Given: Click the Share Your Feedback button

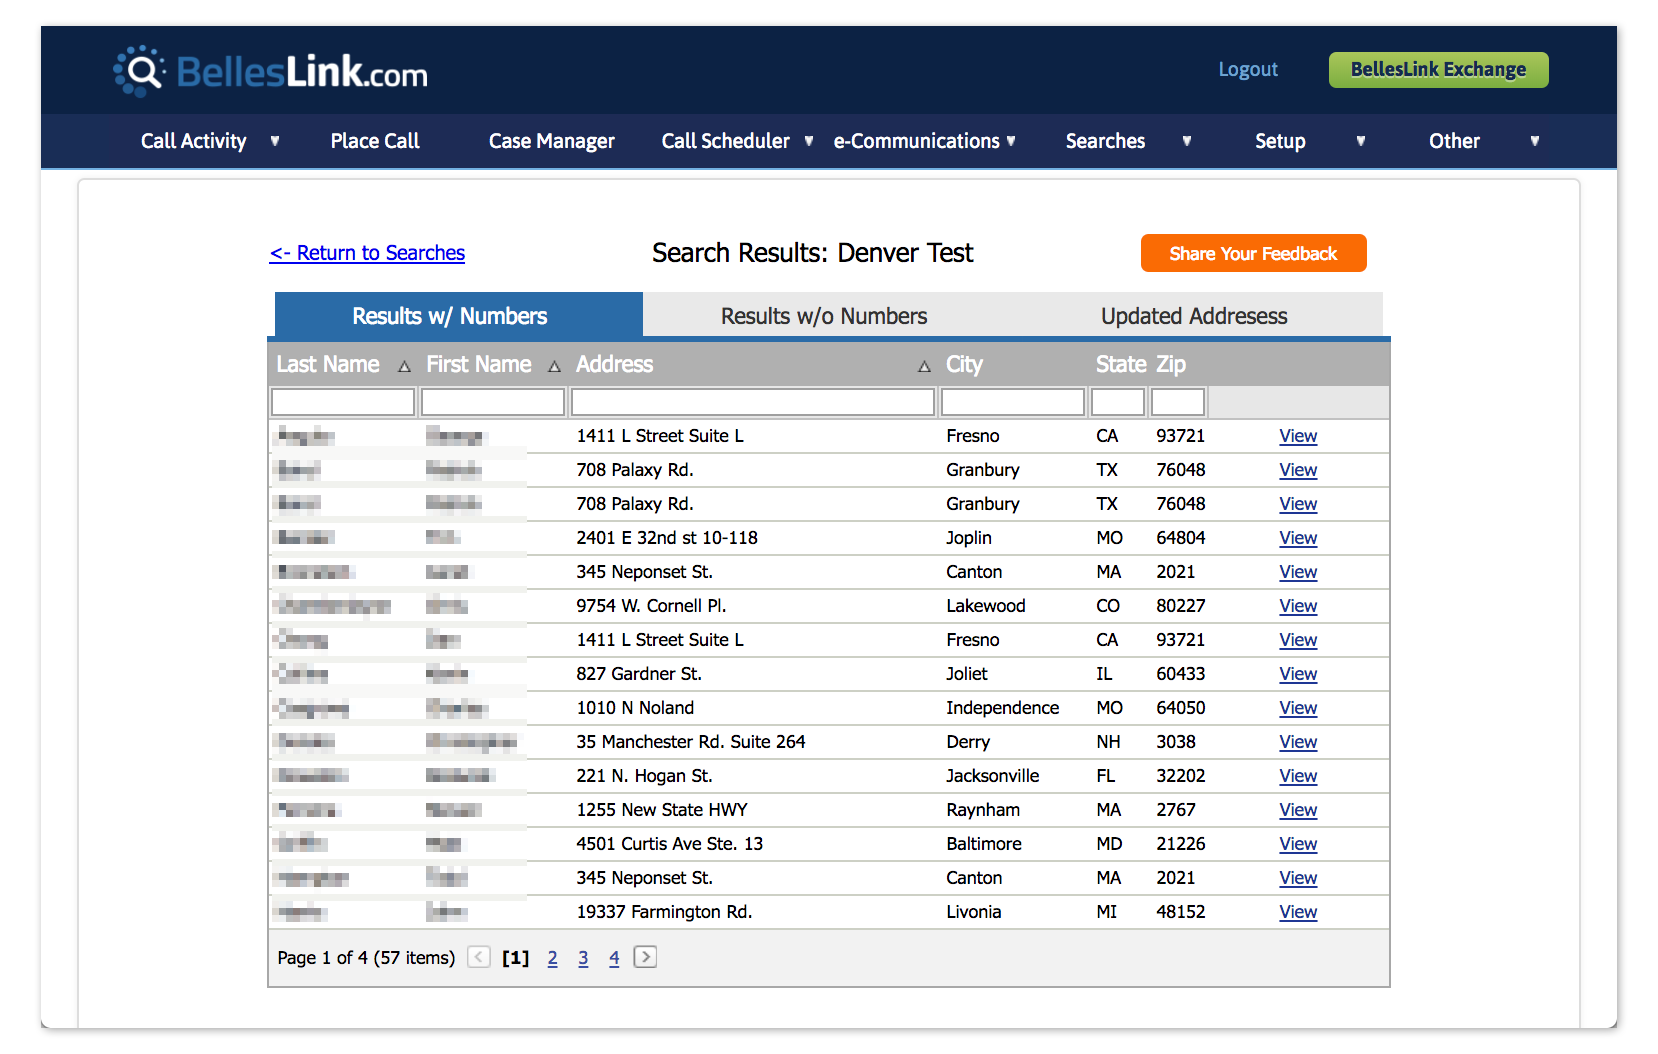Looking at the screenshot, I should (x=1253, y=253).
